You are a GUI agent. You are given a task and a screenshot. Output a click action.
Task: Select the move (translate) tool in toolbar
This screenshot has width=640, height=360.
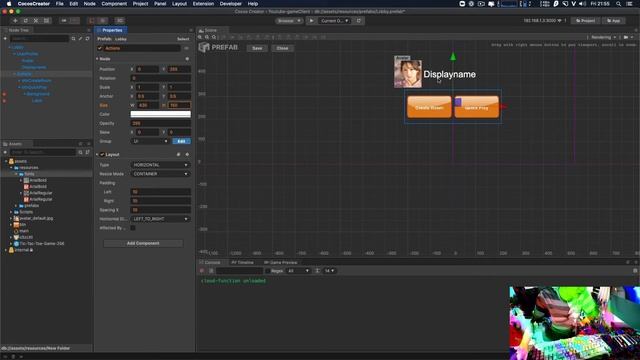tap(16, 21)
